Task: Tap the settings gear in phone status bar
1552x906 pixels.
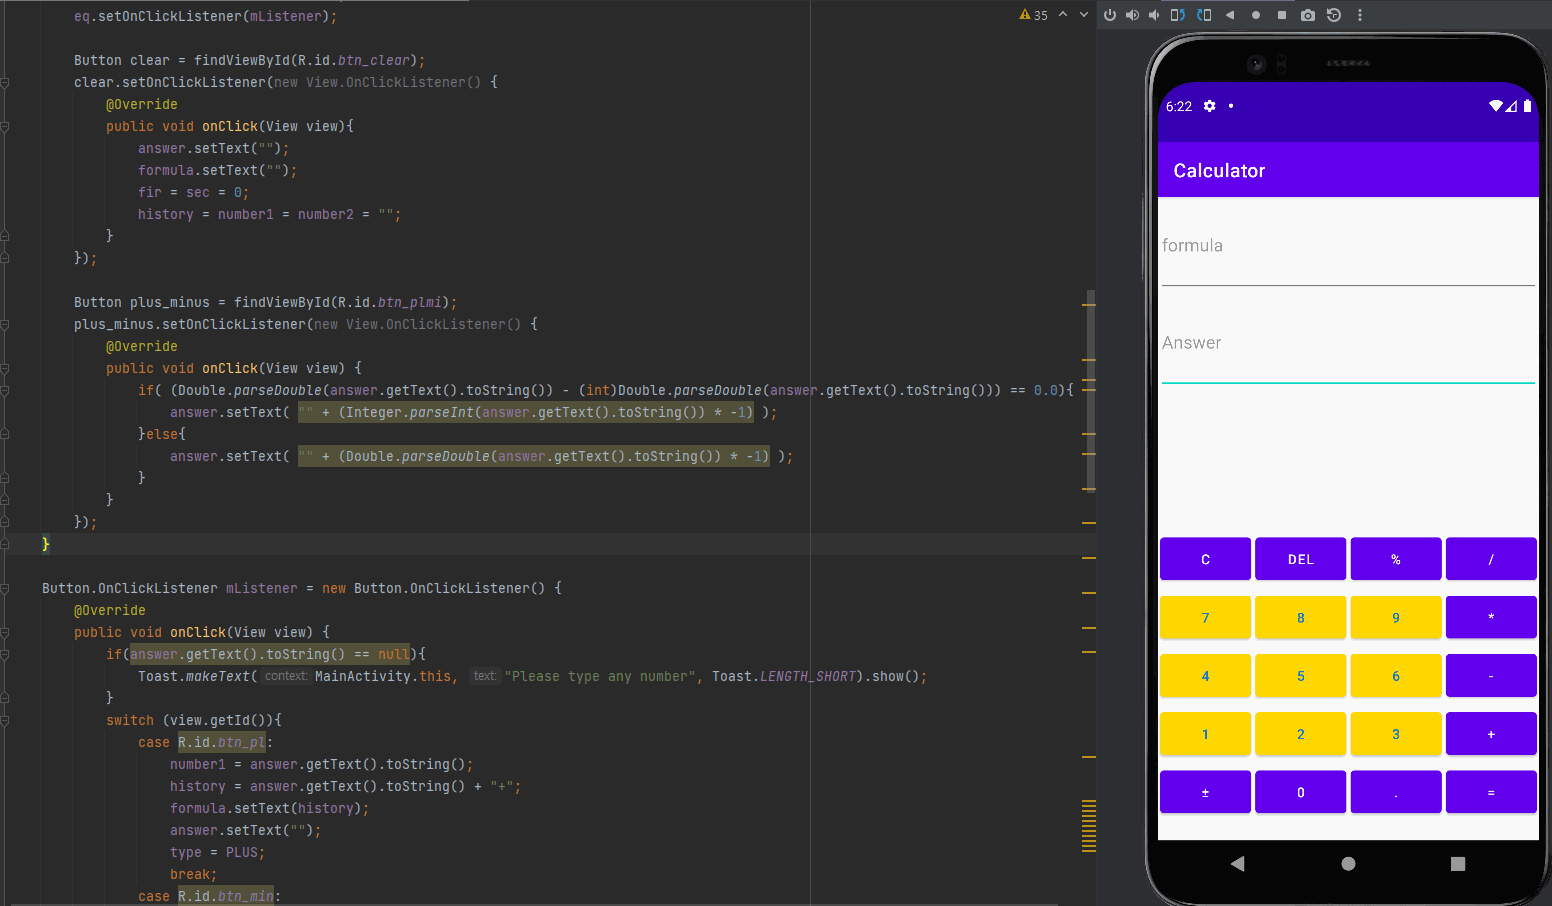Action: (1210, 106)
